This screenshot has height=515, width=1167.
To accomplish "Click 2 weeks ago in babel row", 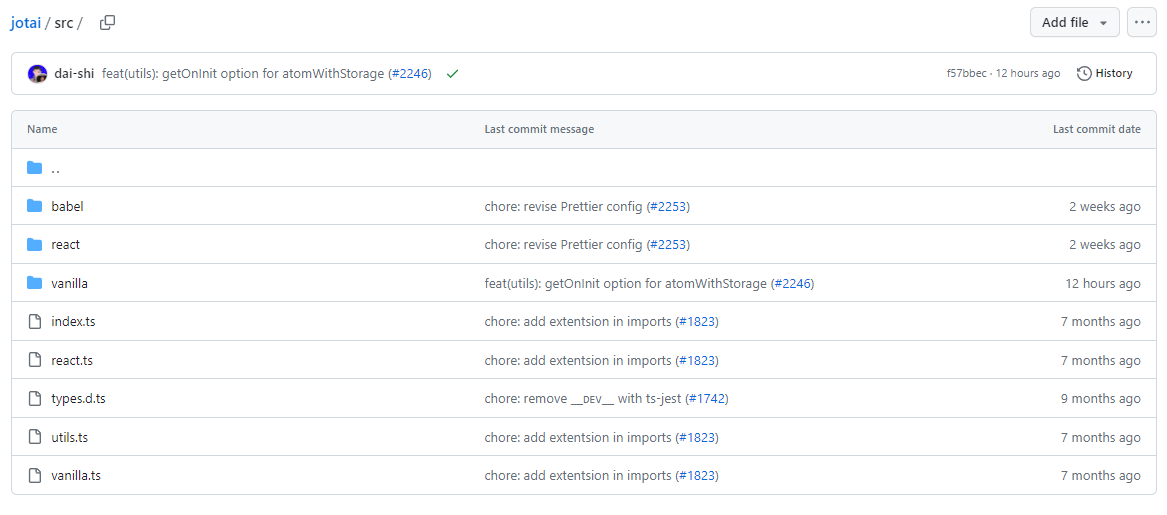I will tap(1104, 206).
